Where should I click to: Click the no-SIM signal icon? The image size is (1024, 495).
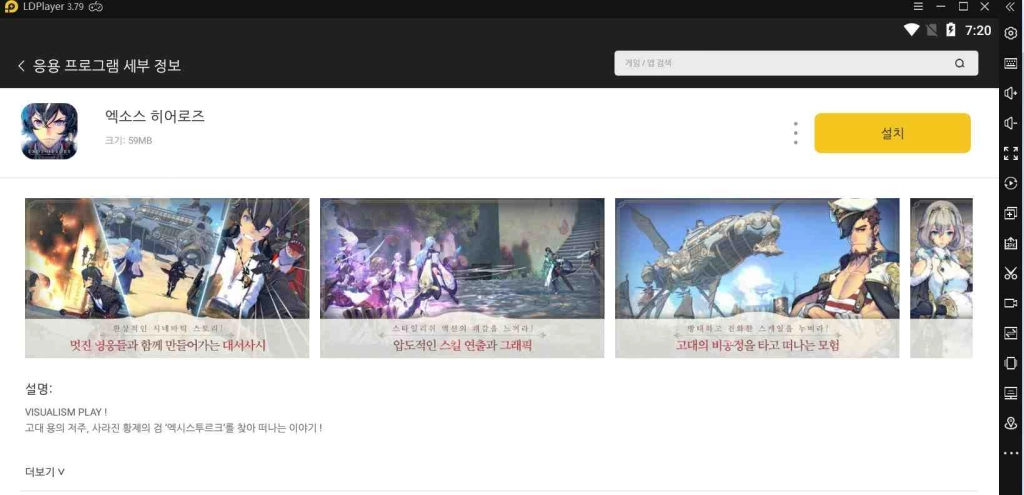(932, 29)
